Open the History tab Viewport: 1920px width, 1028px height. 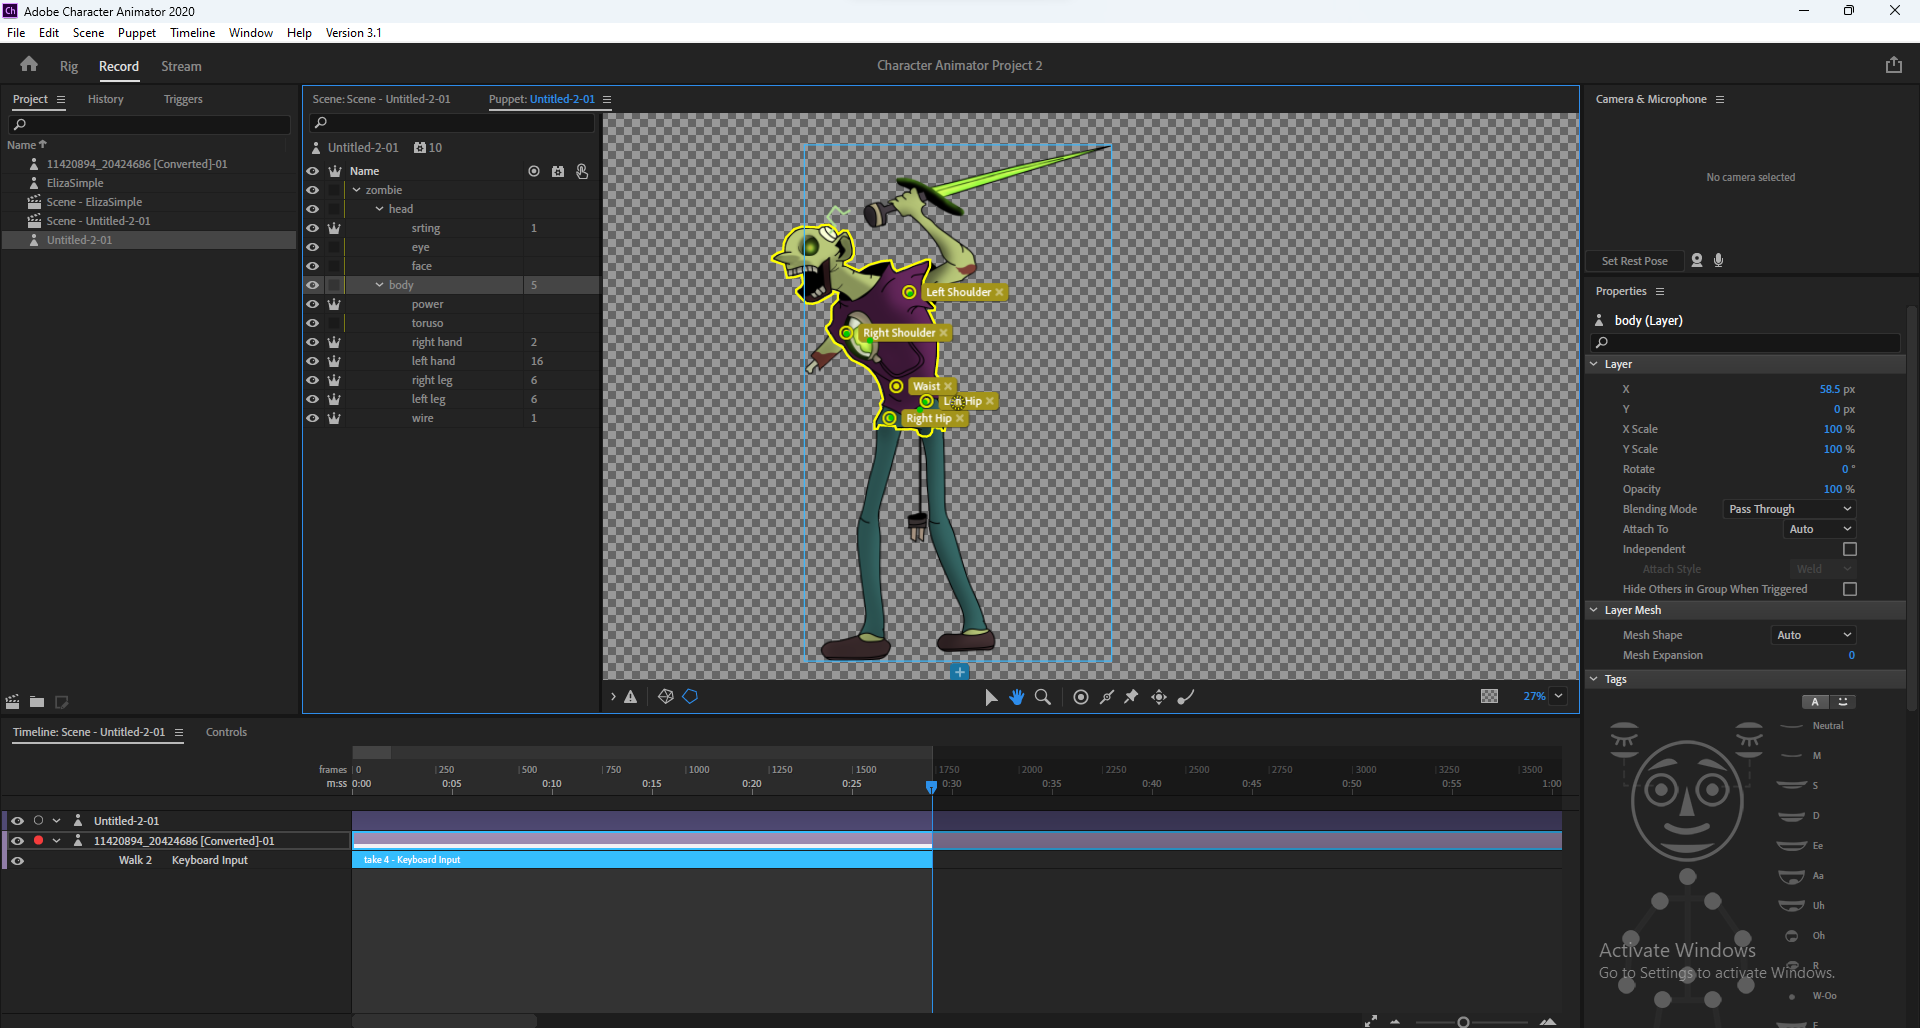click(106, 99)
